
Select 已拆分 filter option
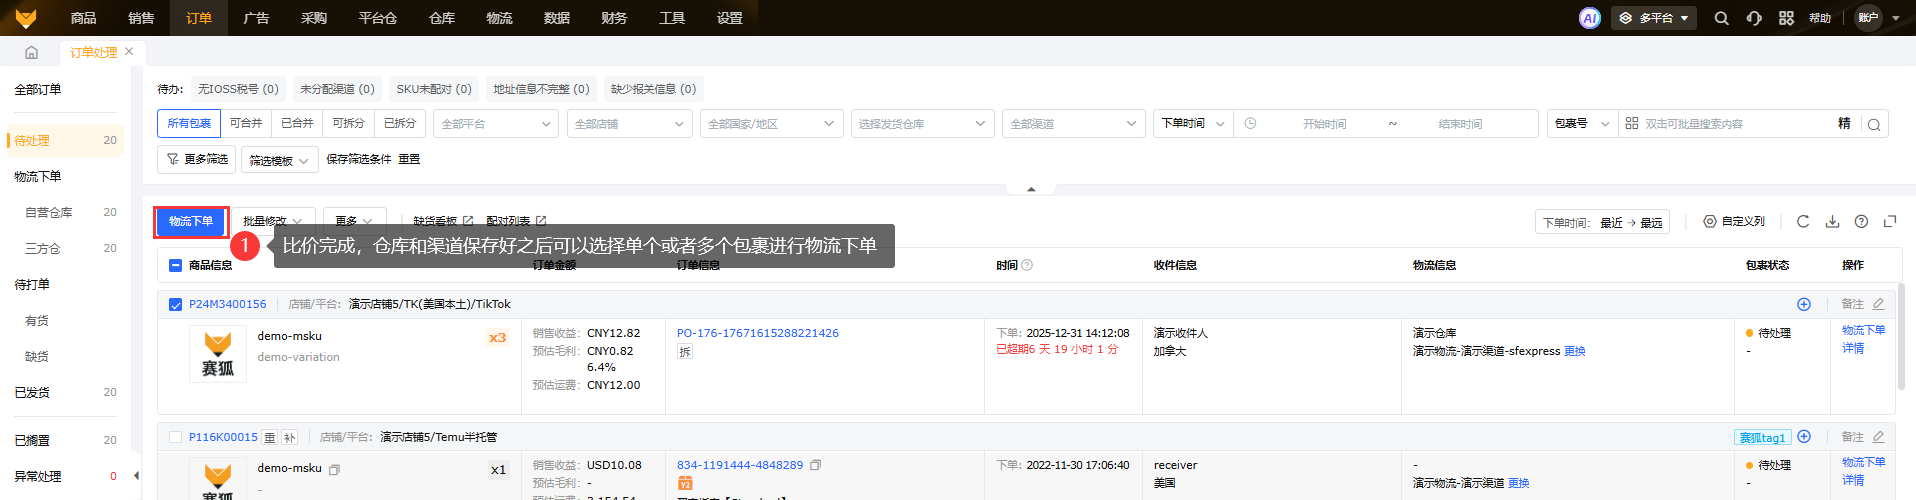click(400, 123)
